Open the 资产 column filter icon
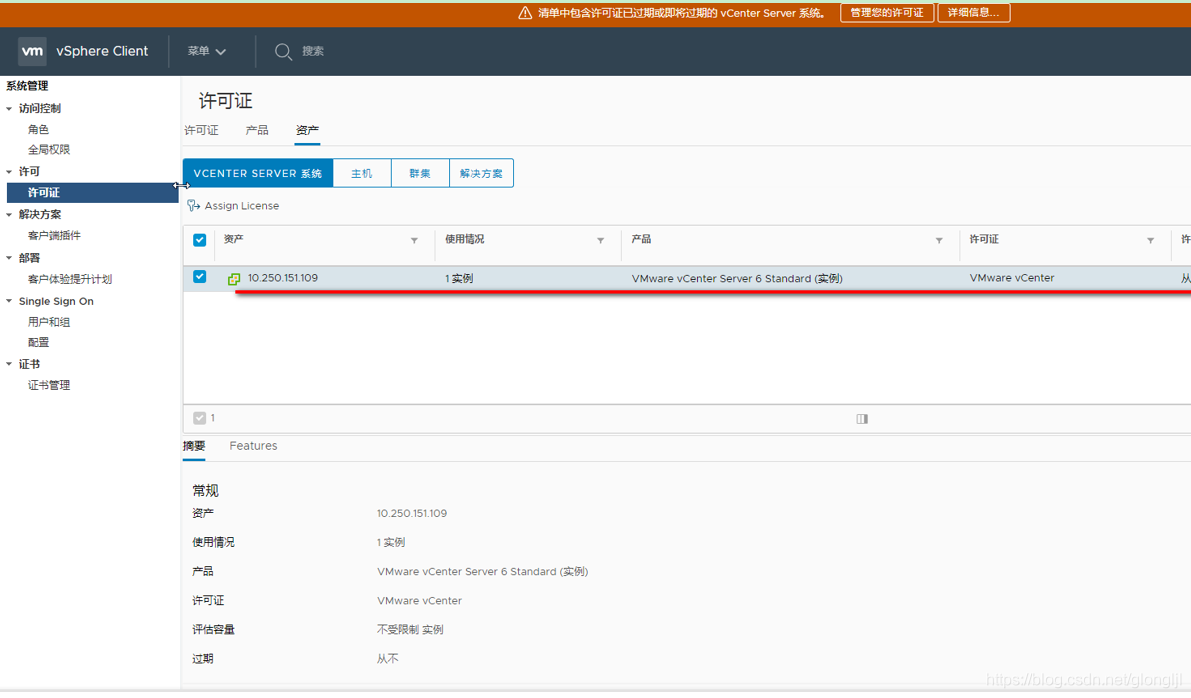The height and width of the screenshot is (698, 1191). click(x=414, y=241)
